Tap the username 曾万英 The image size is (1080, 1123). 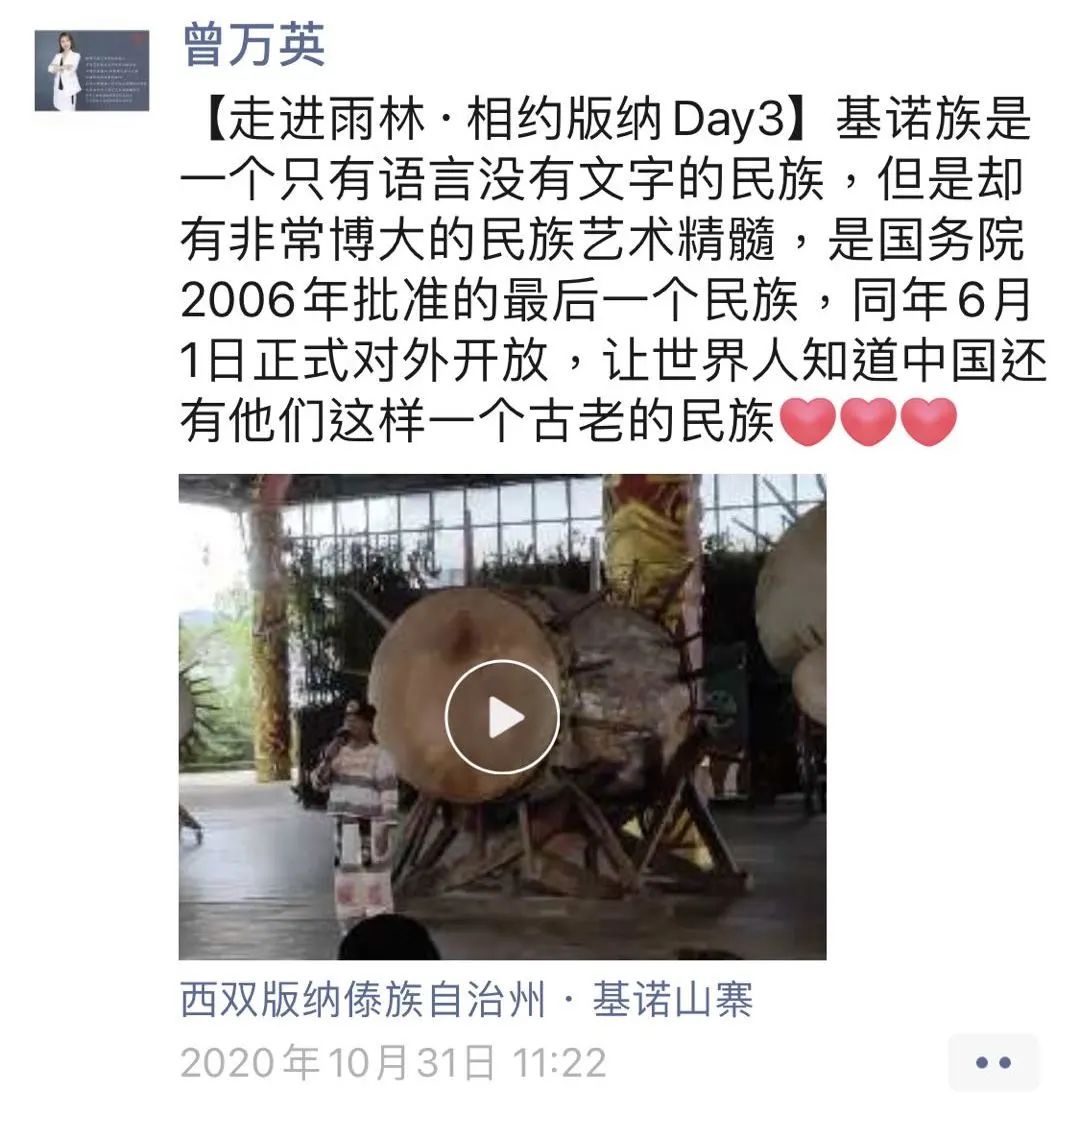point(254,44)
